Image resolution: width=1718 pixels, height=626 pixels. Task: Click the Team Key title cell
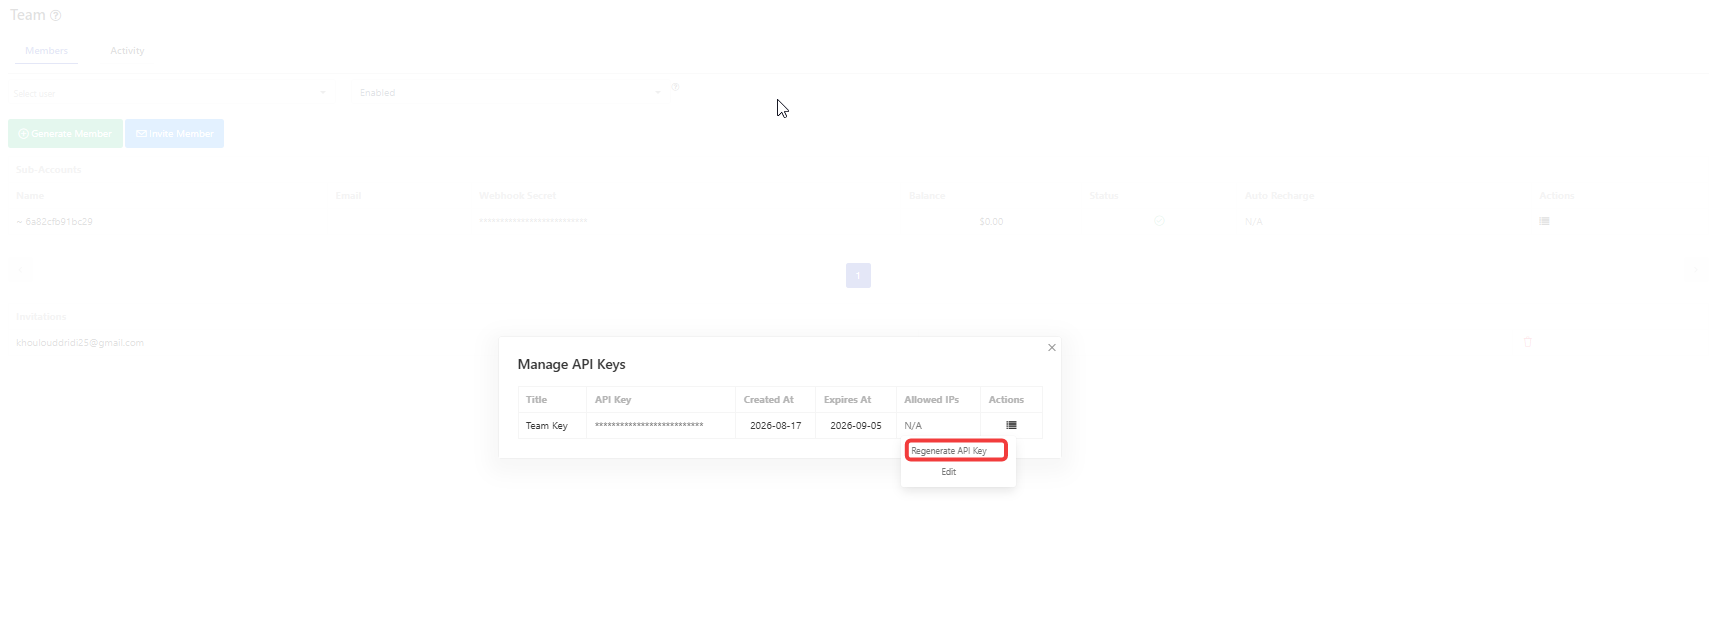pyautogui.click(x=547, y=426)
